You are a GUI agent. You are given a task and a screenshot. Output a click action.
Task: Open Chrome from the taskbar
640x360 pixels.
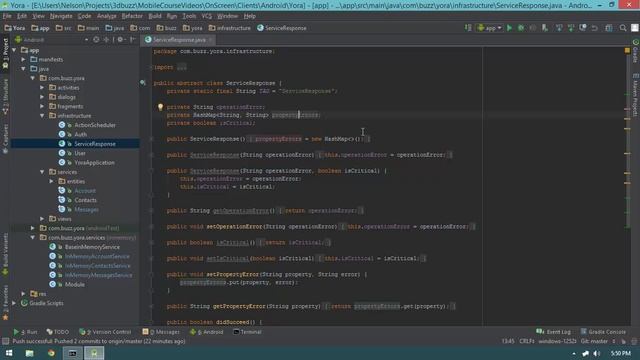point(51,353)
